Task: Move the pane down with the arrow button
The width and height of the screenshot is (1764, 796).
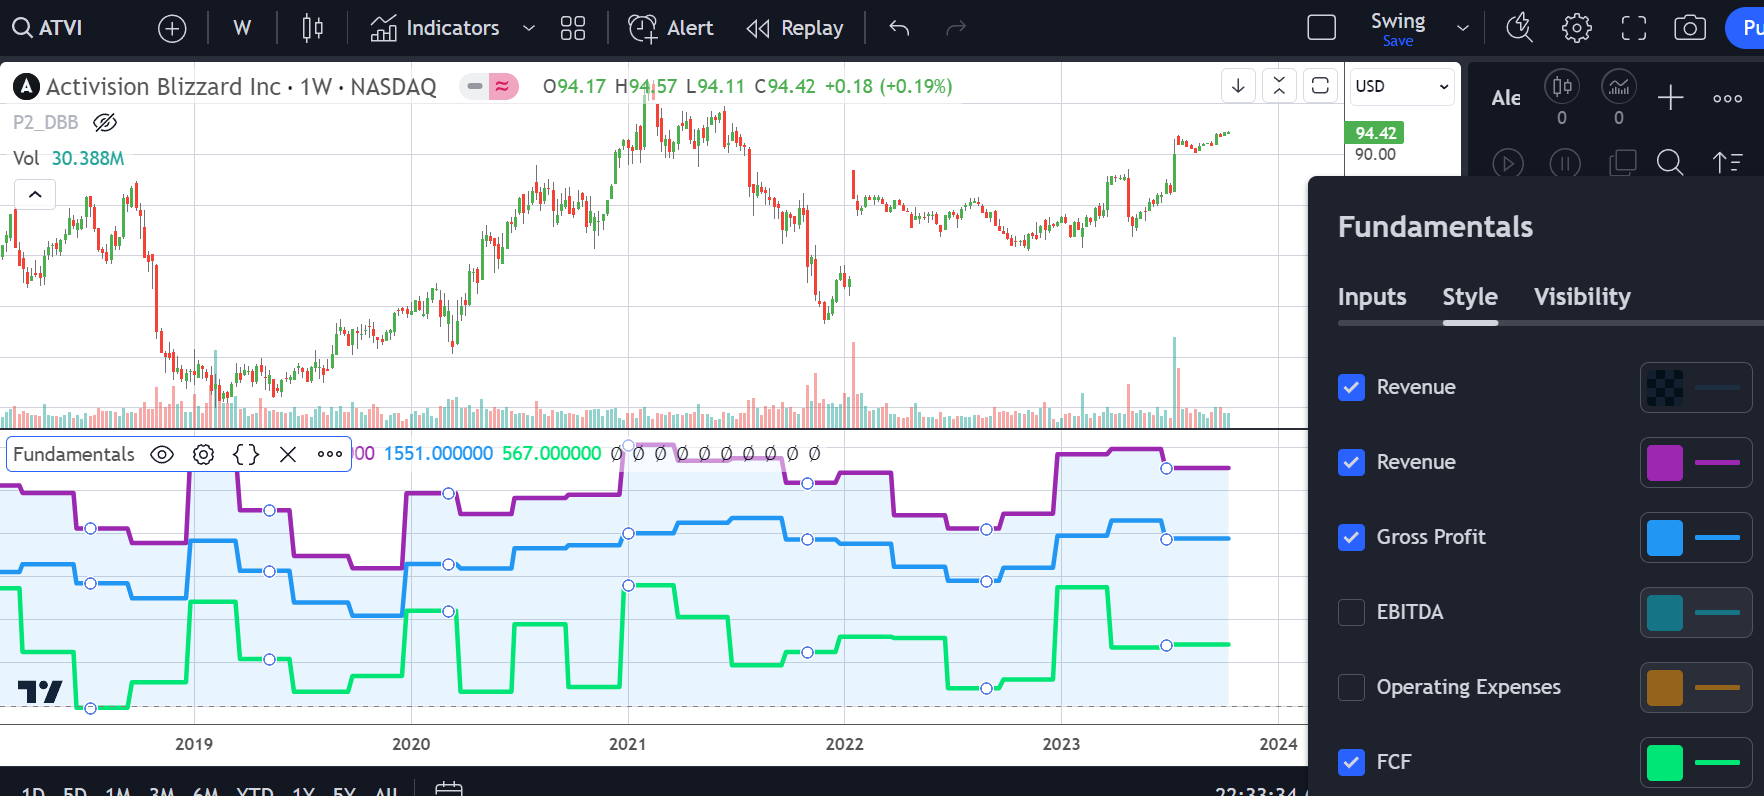Action: (1238, 86)
